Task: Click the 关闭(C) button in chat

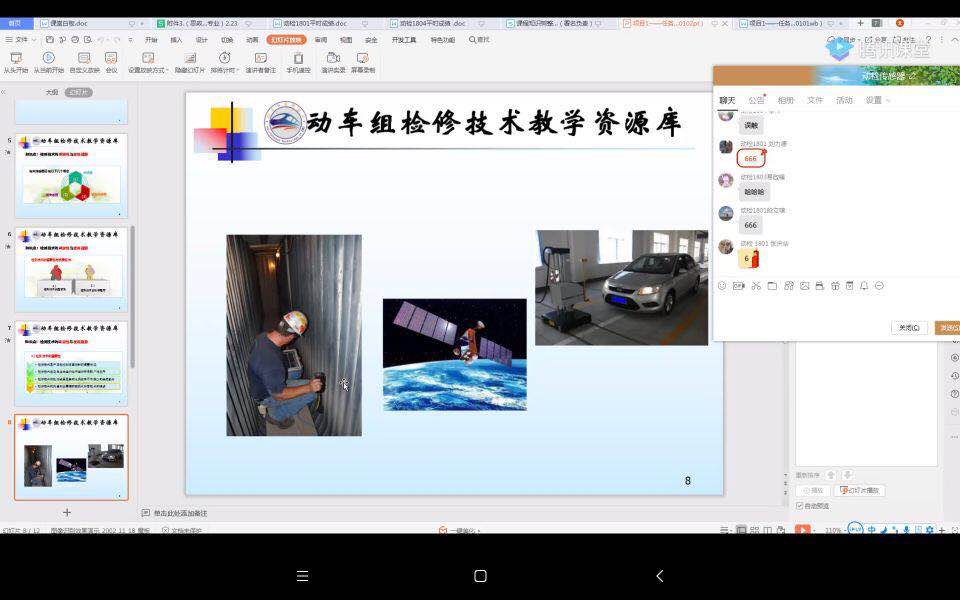Action: point(908,328)
